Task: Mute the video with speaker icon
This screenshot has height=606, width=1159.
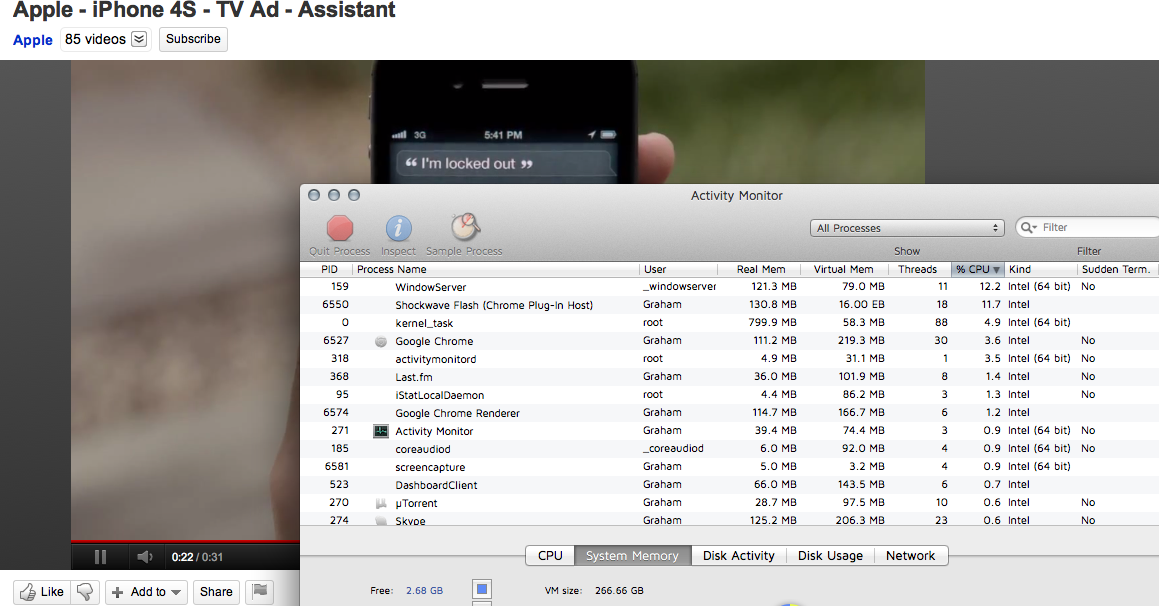Action: tap(145, 557)
